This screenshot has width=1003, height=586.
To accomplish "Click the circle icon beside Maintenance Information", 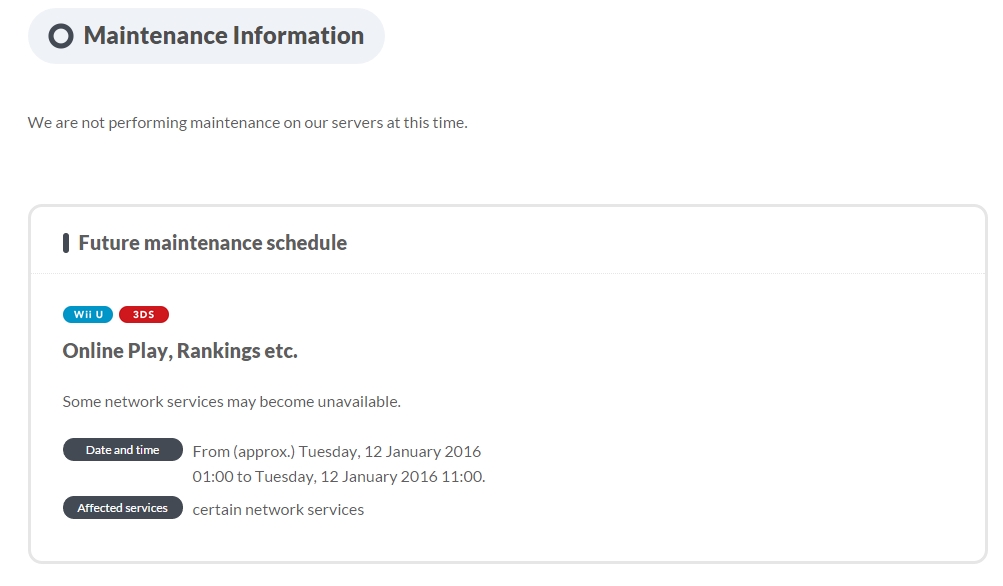I will 61,36.
